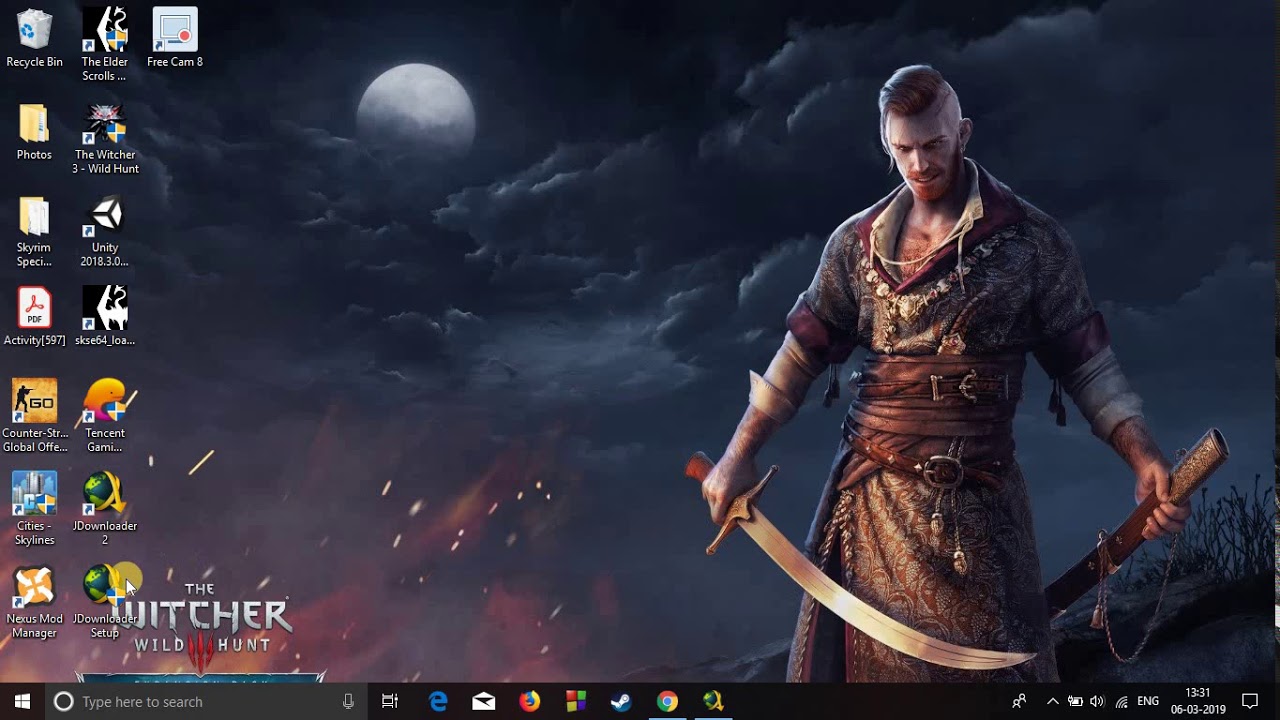This screenshot has width=1280, height=720.
Task: Launch Firefox from the taskbar
Action: click(x=530, y=701)
